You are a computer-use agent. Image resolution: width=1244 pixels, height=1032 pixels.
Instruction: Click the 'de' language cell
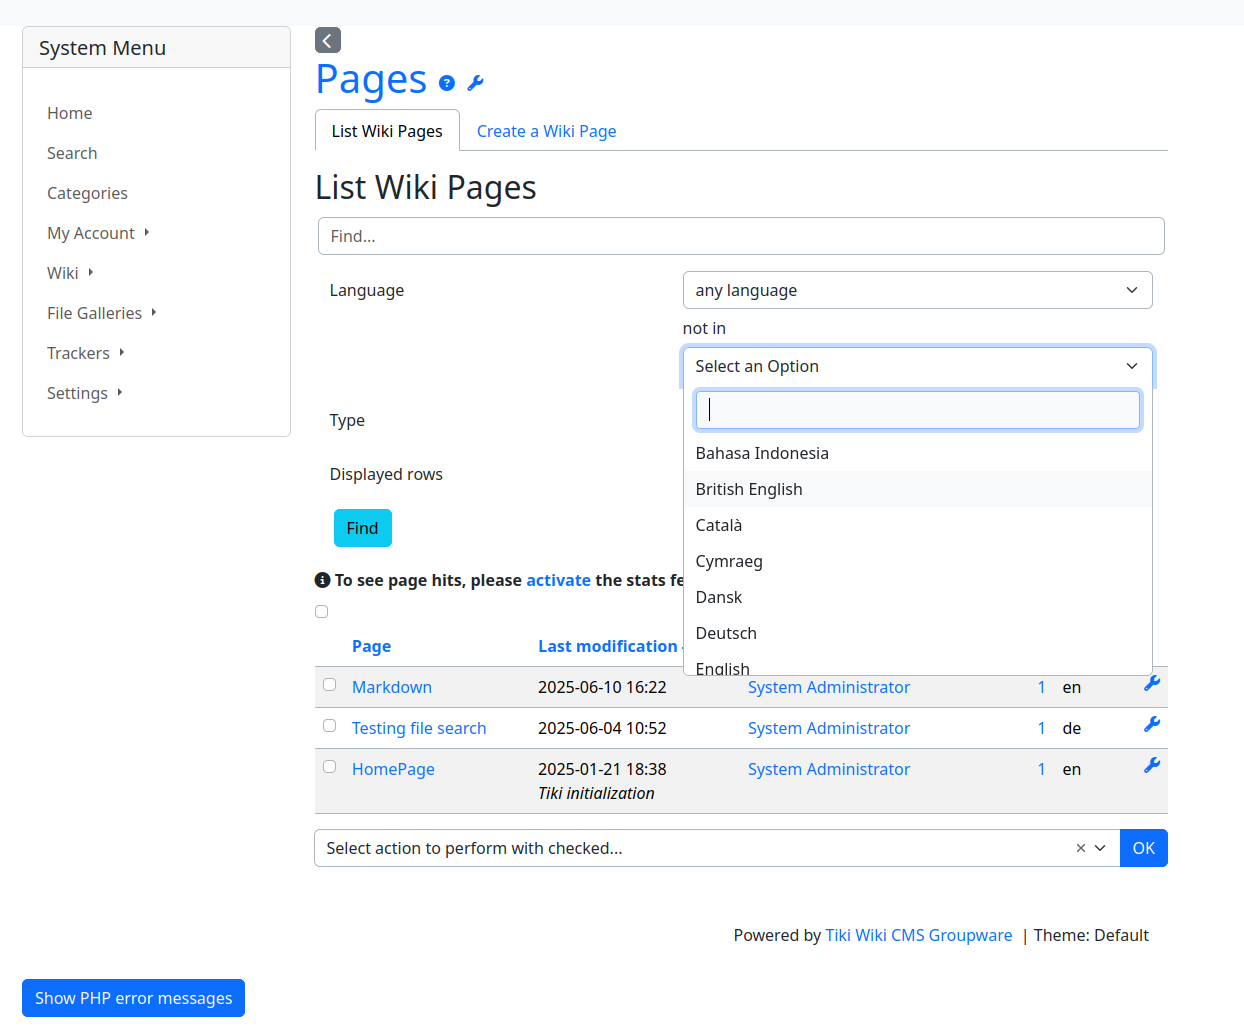1071,728
